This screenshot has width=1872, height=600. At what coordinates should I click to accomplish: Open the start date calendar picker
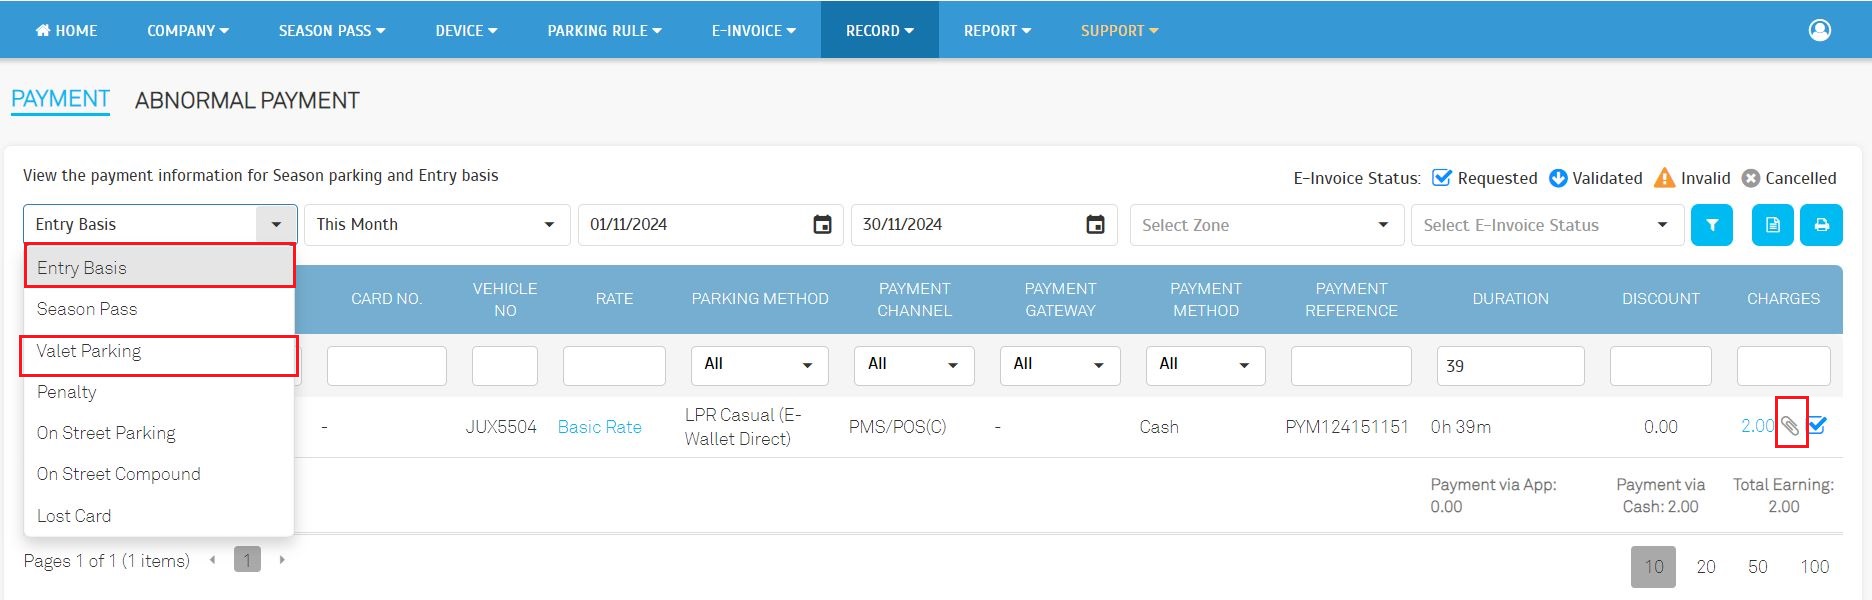822,225
